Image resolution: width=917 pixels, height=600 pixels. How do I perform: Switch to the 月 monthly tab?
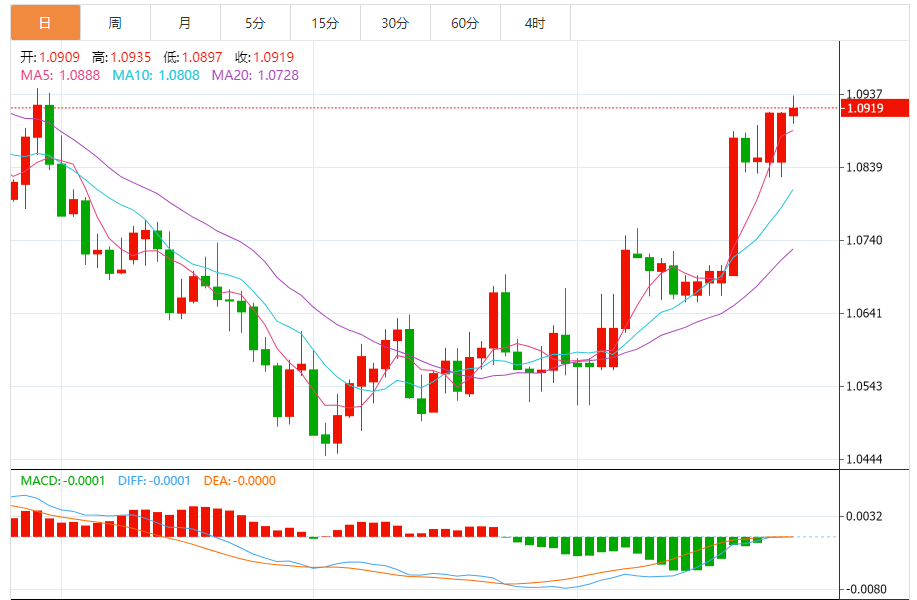185,23
